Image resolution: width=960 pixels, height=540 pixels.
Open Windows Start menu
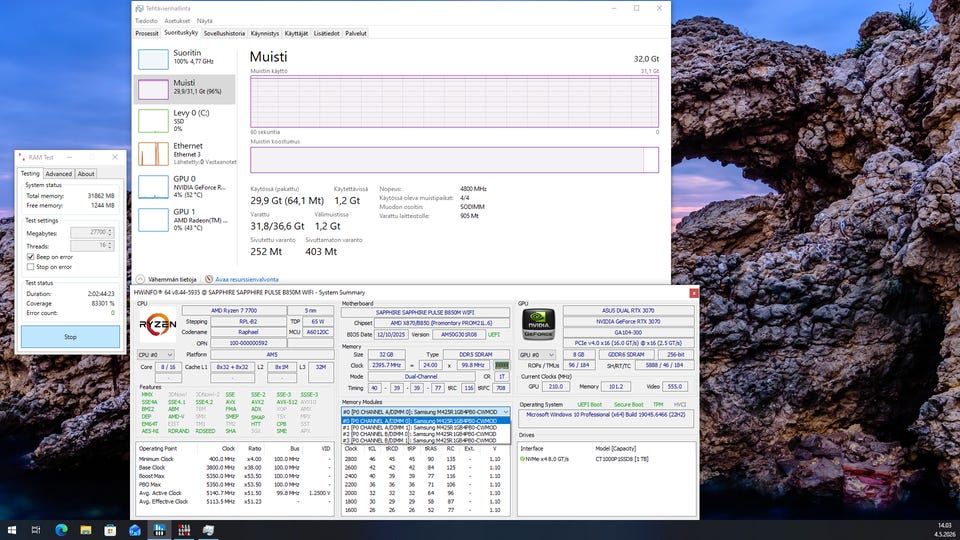tap(12, 530)
